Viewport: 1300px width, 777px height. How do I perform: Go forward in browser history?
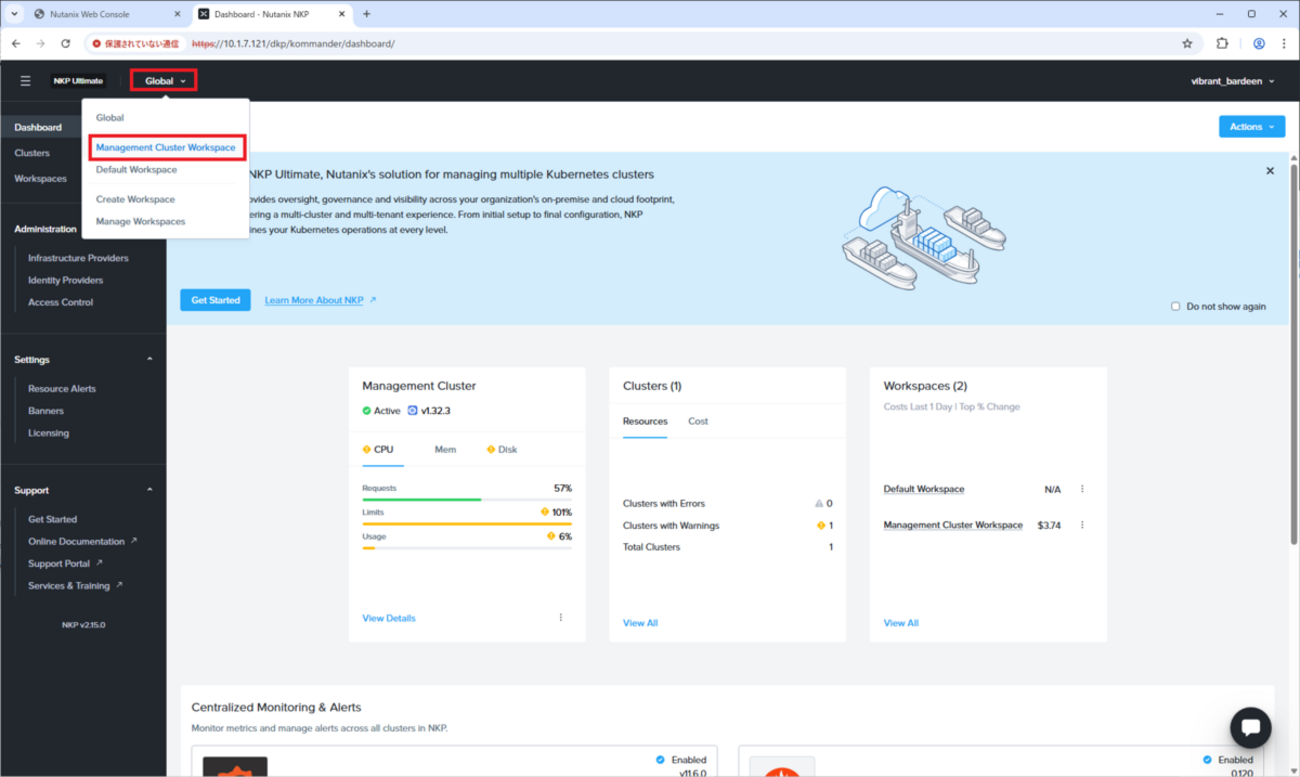coord(41,44)
